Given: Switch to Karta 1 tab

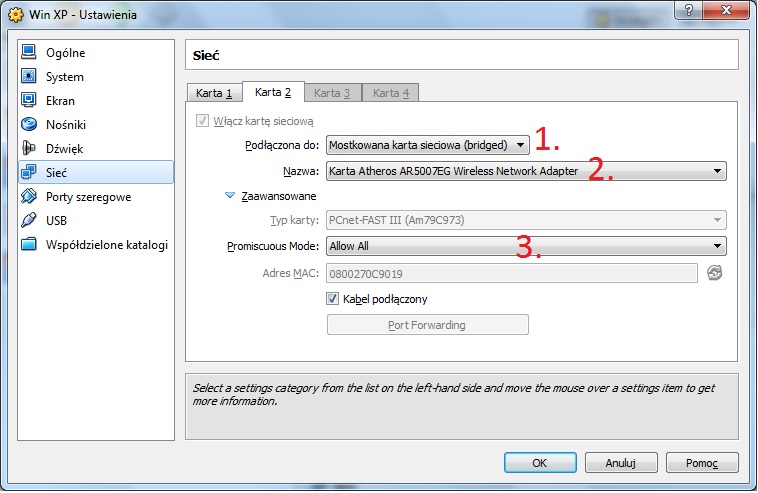Looking at the screenshot, I should coord(215,93).
